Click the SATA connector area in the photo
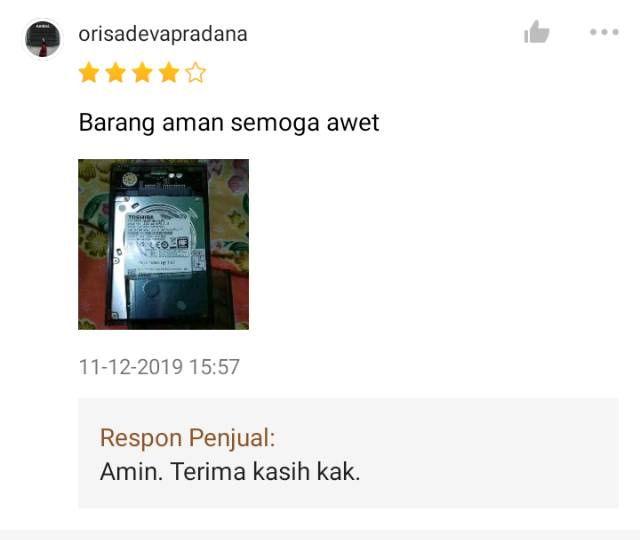This screenshot has width=640, height=540. [162, 187]
